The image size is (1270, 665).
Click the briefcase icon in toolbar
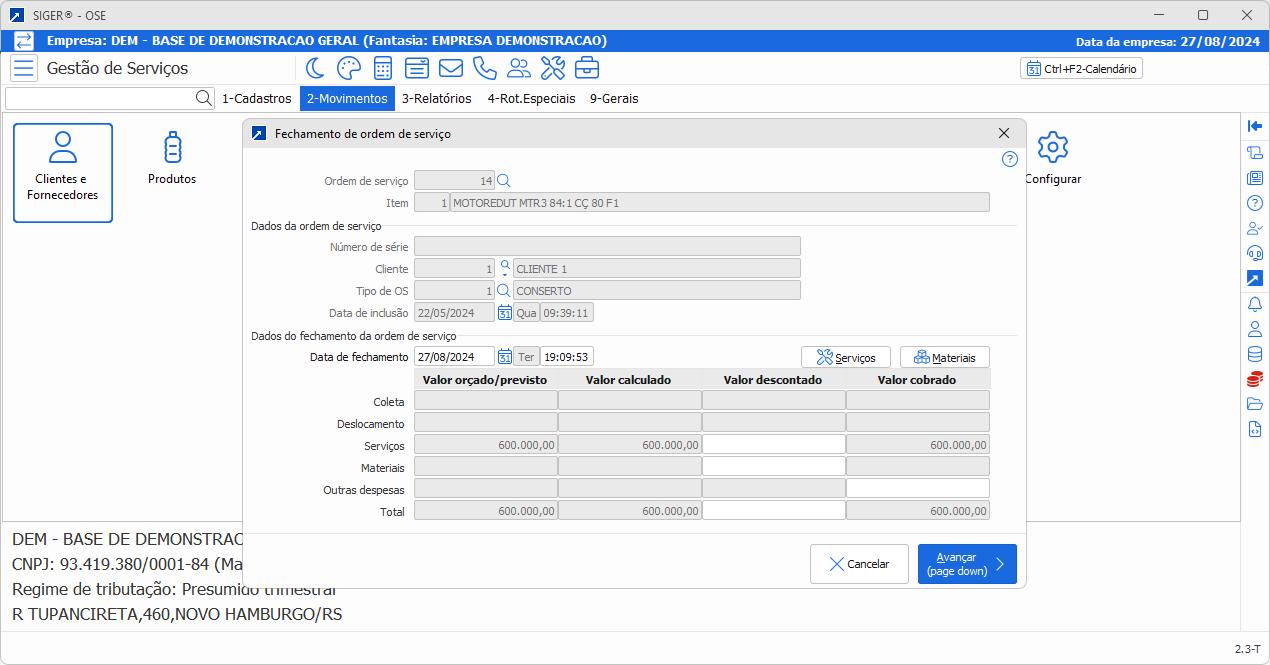click(587, 68)
